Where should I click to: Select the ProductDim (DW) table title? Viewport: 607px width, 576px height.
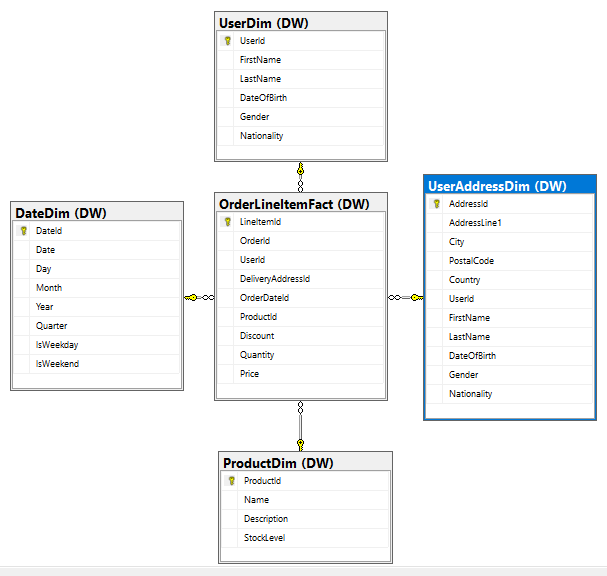[x=278, y=463]
